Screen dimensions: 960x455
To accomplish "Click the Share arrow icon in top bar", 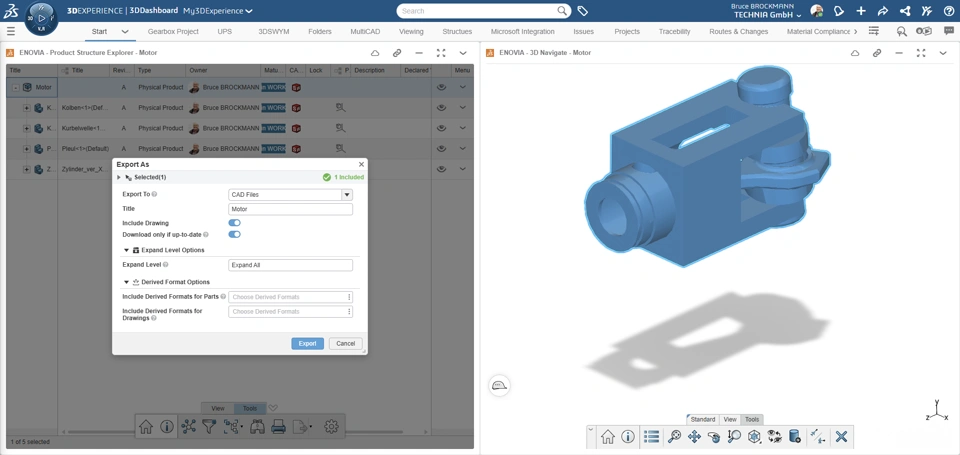I will pyautogui.click(x=882, y=11).
